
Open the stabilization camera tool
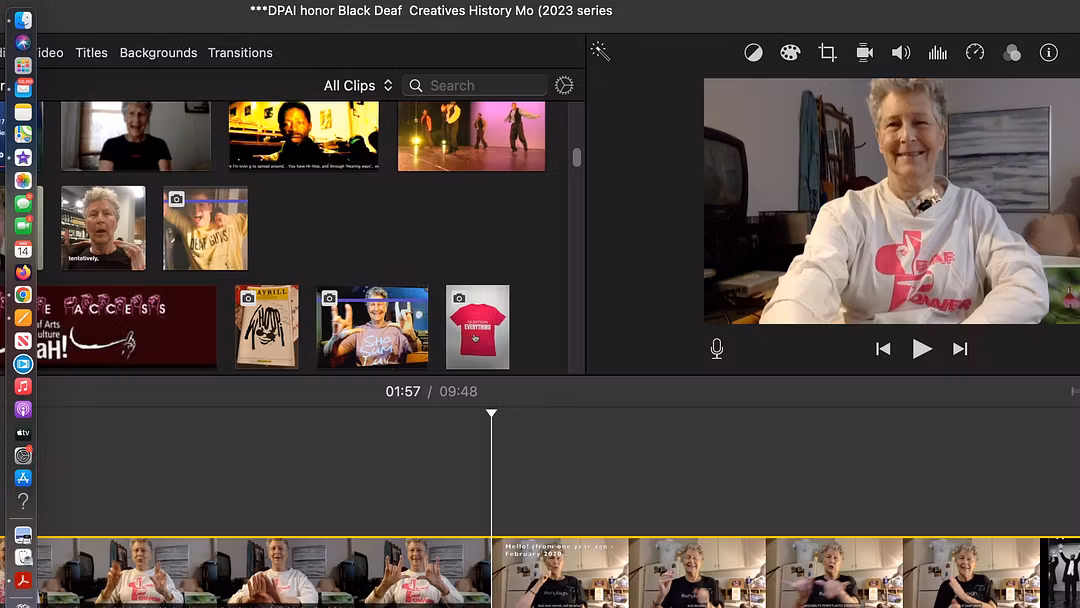[x=864, y=53]
